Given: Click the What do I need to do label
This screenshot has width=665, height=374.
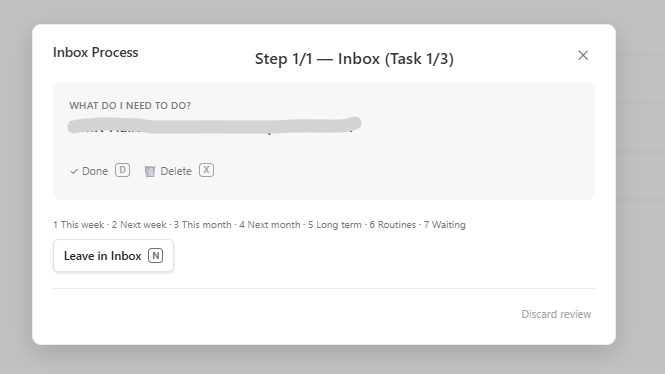Looking at the screenshot, I should coord(130,106).
